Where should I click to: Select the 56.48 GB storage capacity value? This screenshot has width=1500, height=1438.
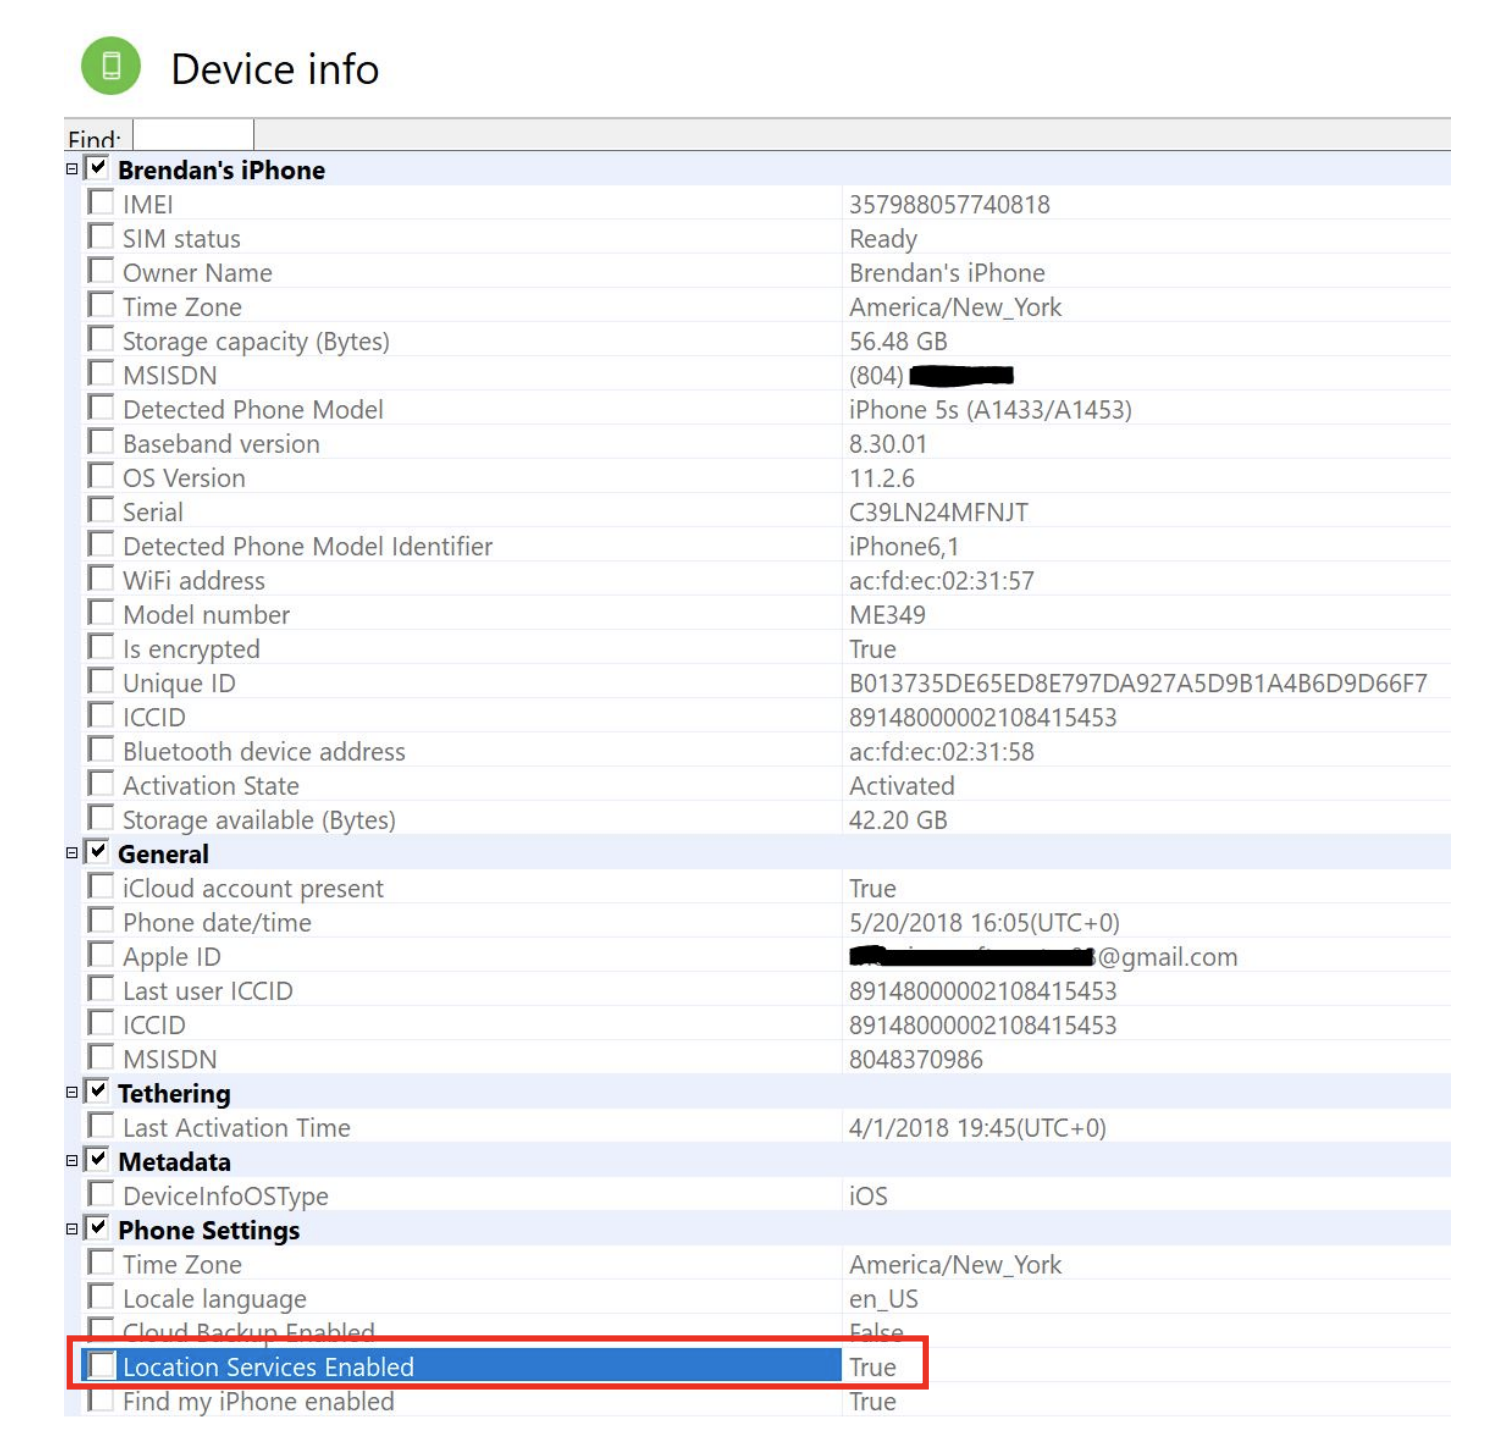[898, 341]
